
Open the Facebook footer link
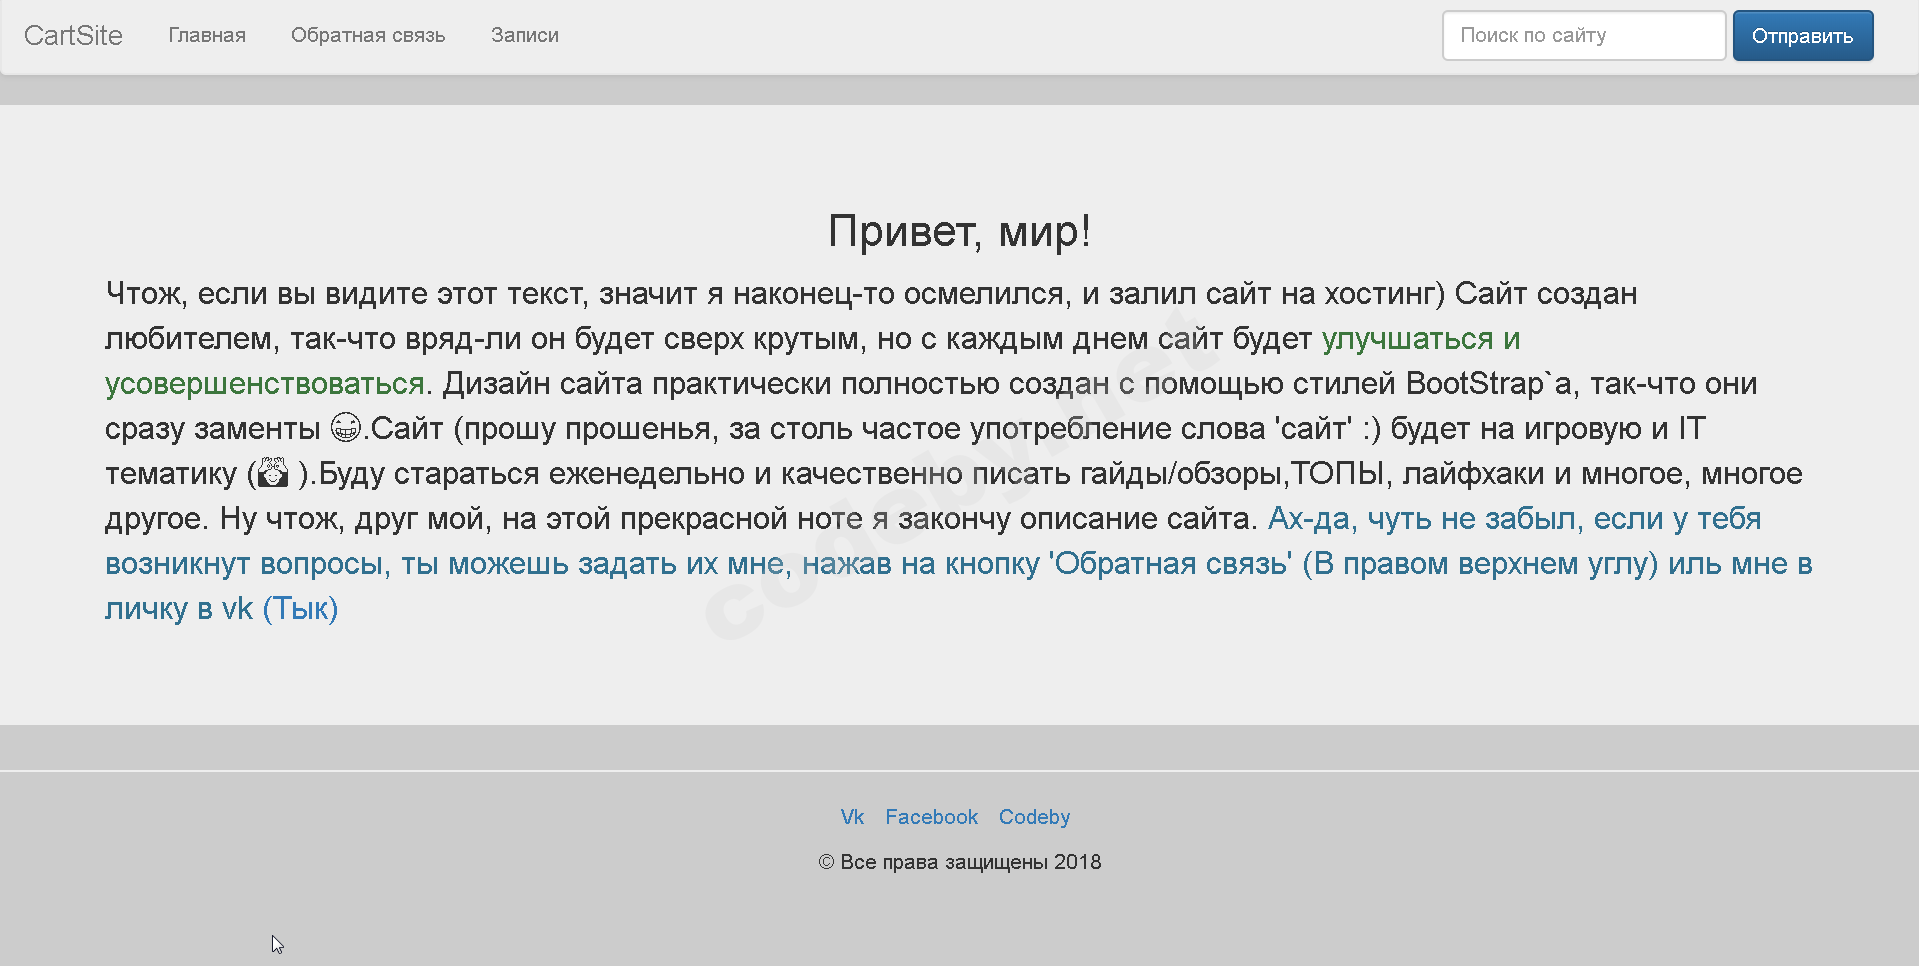[x=931, y=817]
